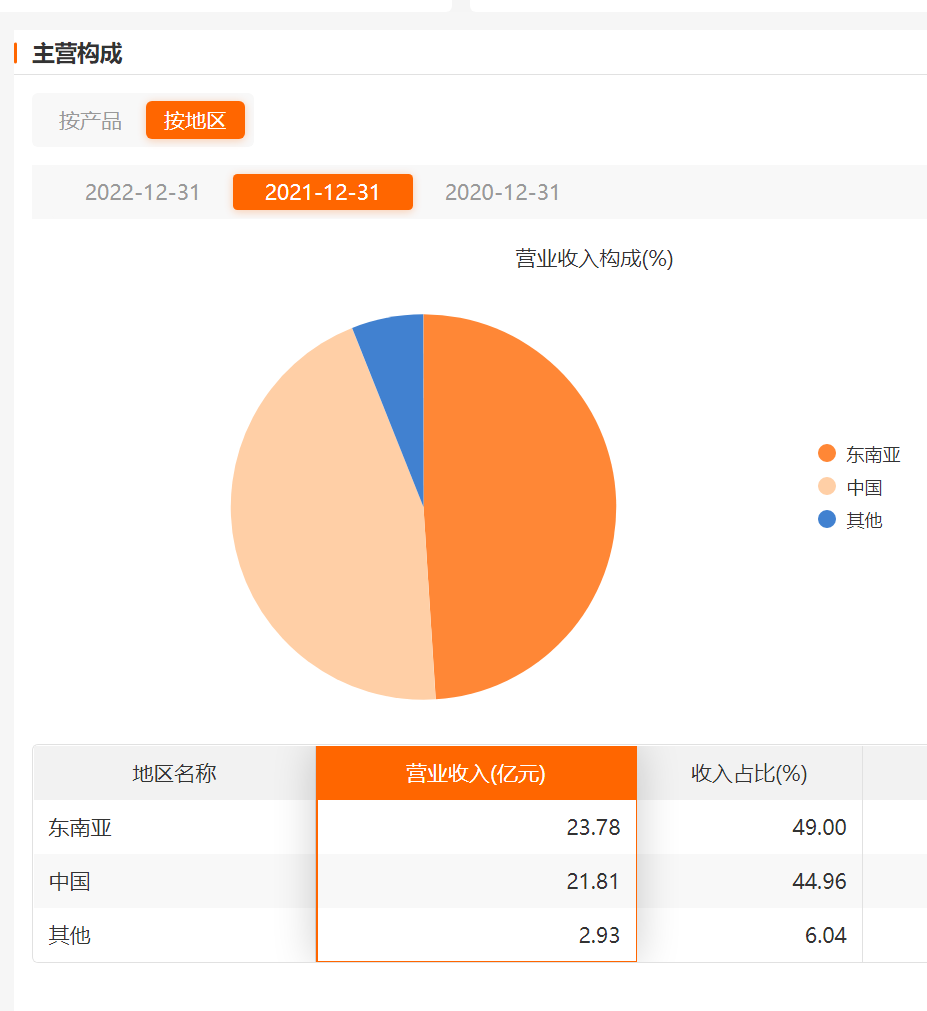The image size is (927, 1011).
Task: Click the 营业收入(亿元) column header
Action: pos(476,773)
